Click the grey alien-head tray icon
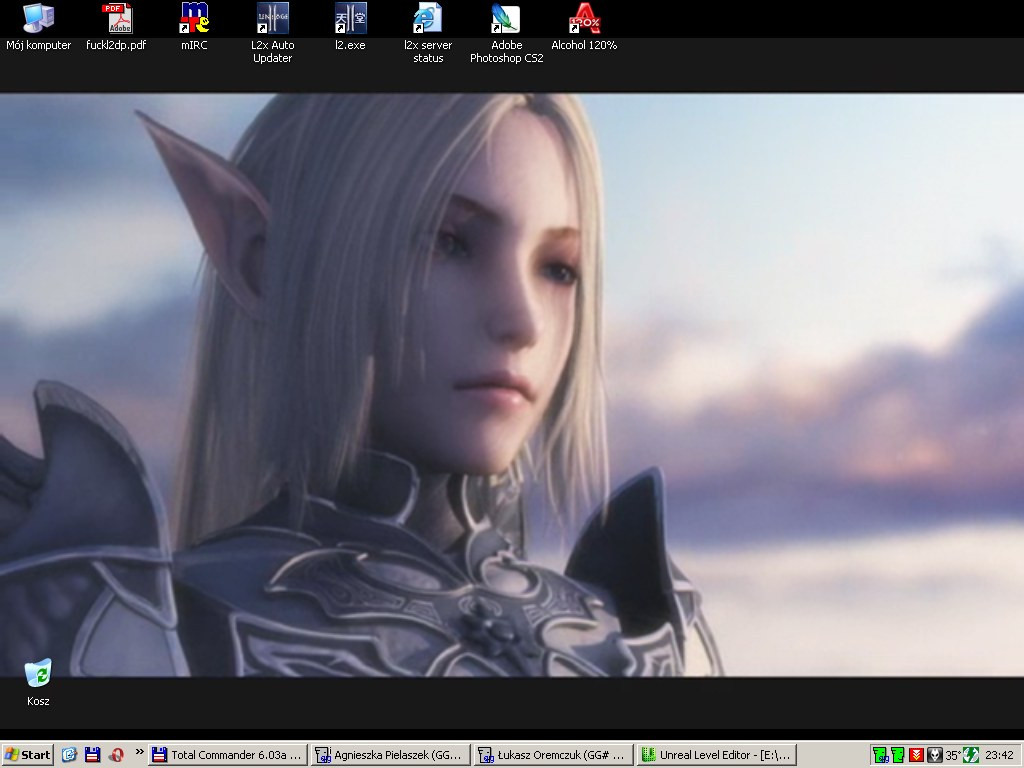 (x=935, y=756)
